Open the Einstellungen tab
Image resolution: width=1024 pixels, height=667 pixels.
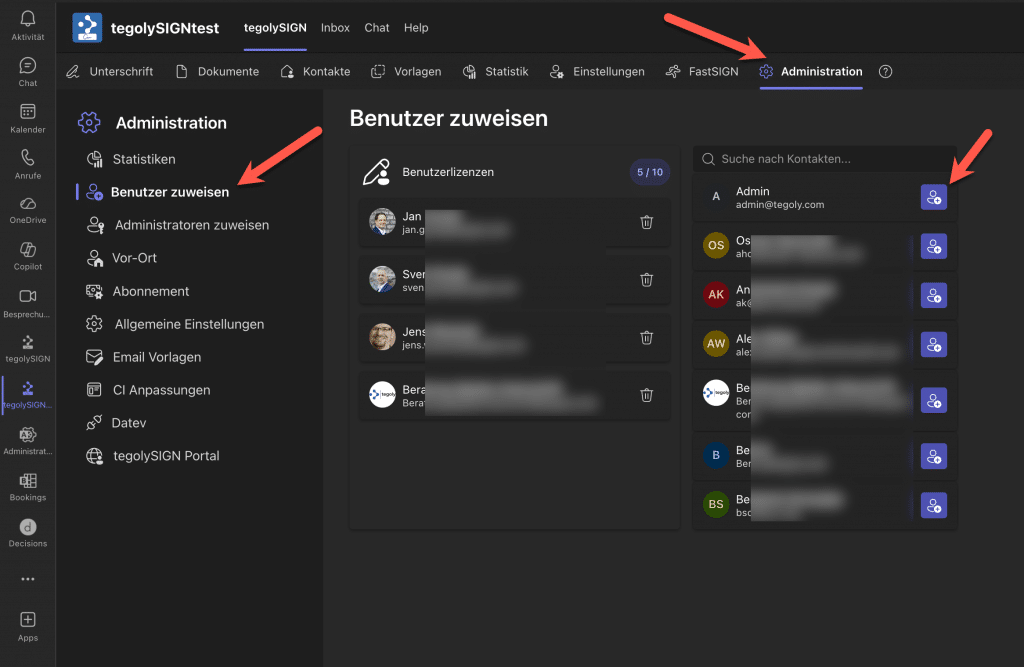coord(596,72)
